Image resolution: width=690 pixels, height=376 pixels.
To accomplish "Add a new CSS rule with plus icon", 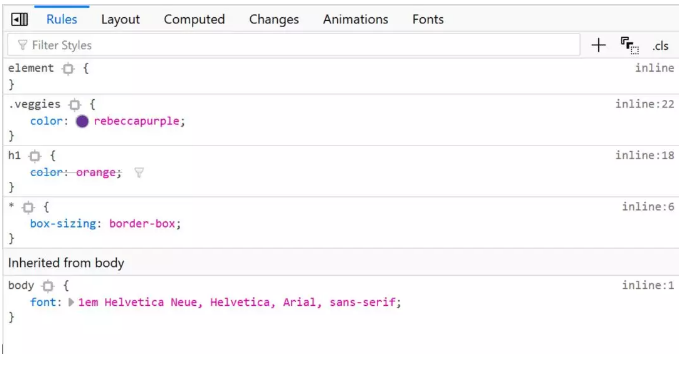I will coord(598,45).
